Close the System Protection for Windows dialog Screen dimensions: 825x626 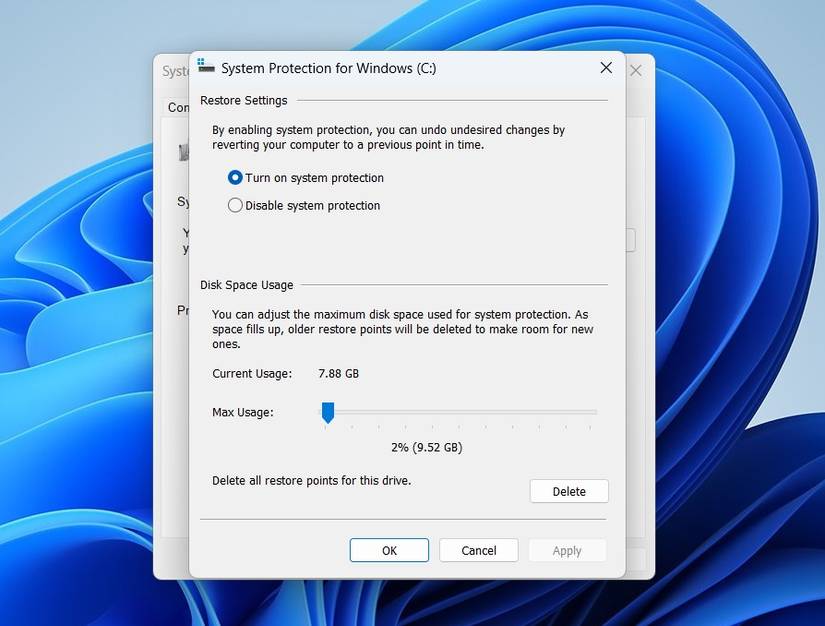(606, 68)
